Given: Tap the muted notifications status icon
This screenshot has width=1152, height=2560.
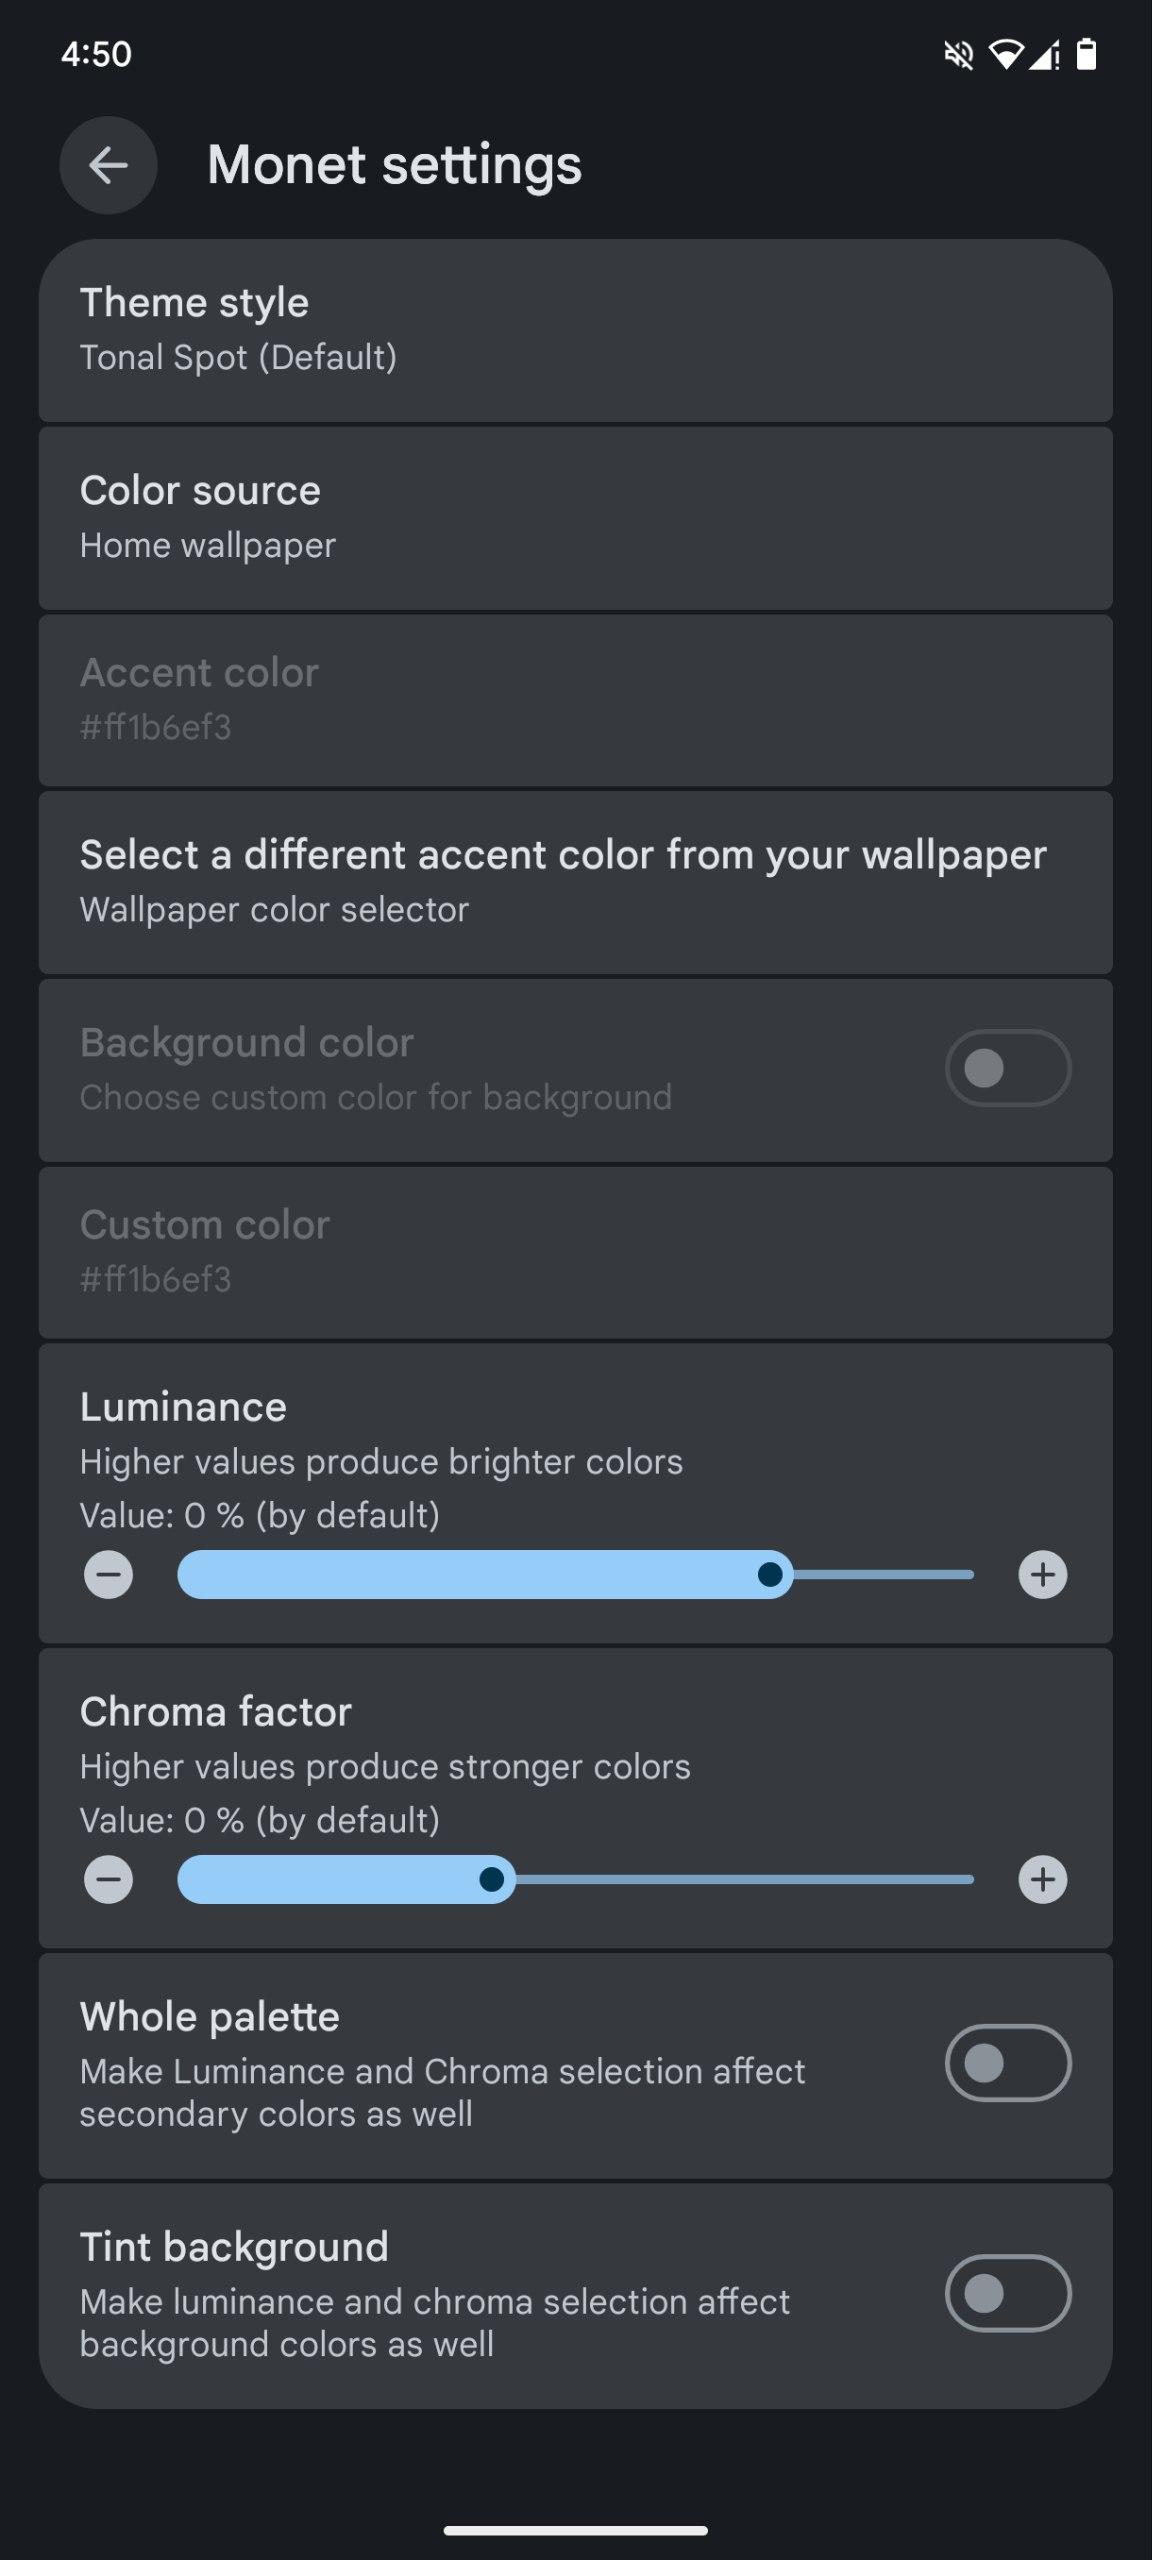Looking at the screenshot, I should coord(958,55).
